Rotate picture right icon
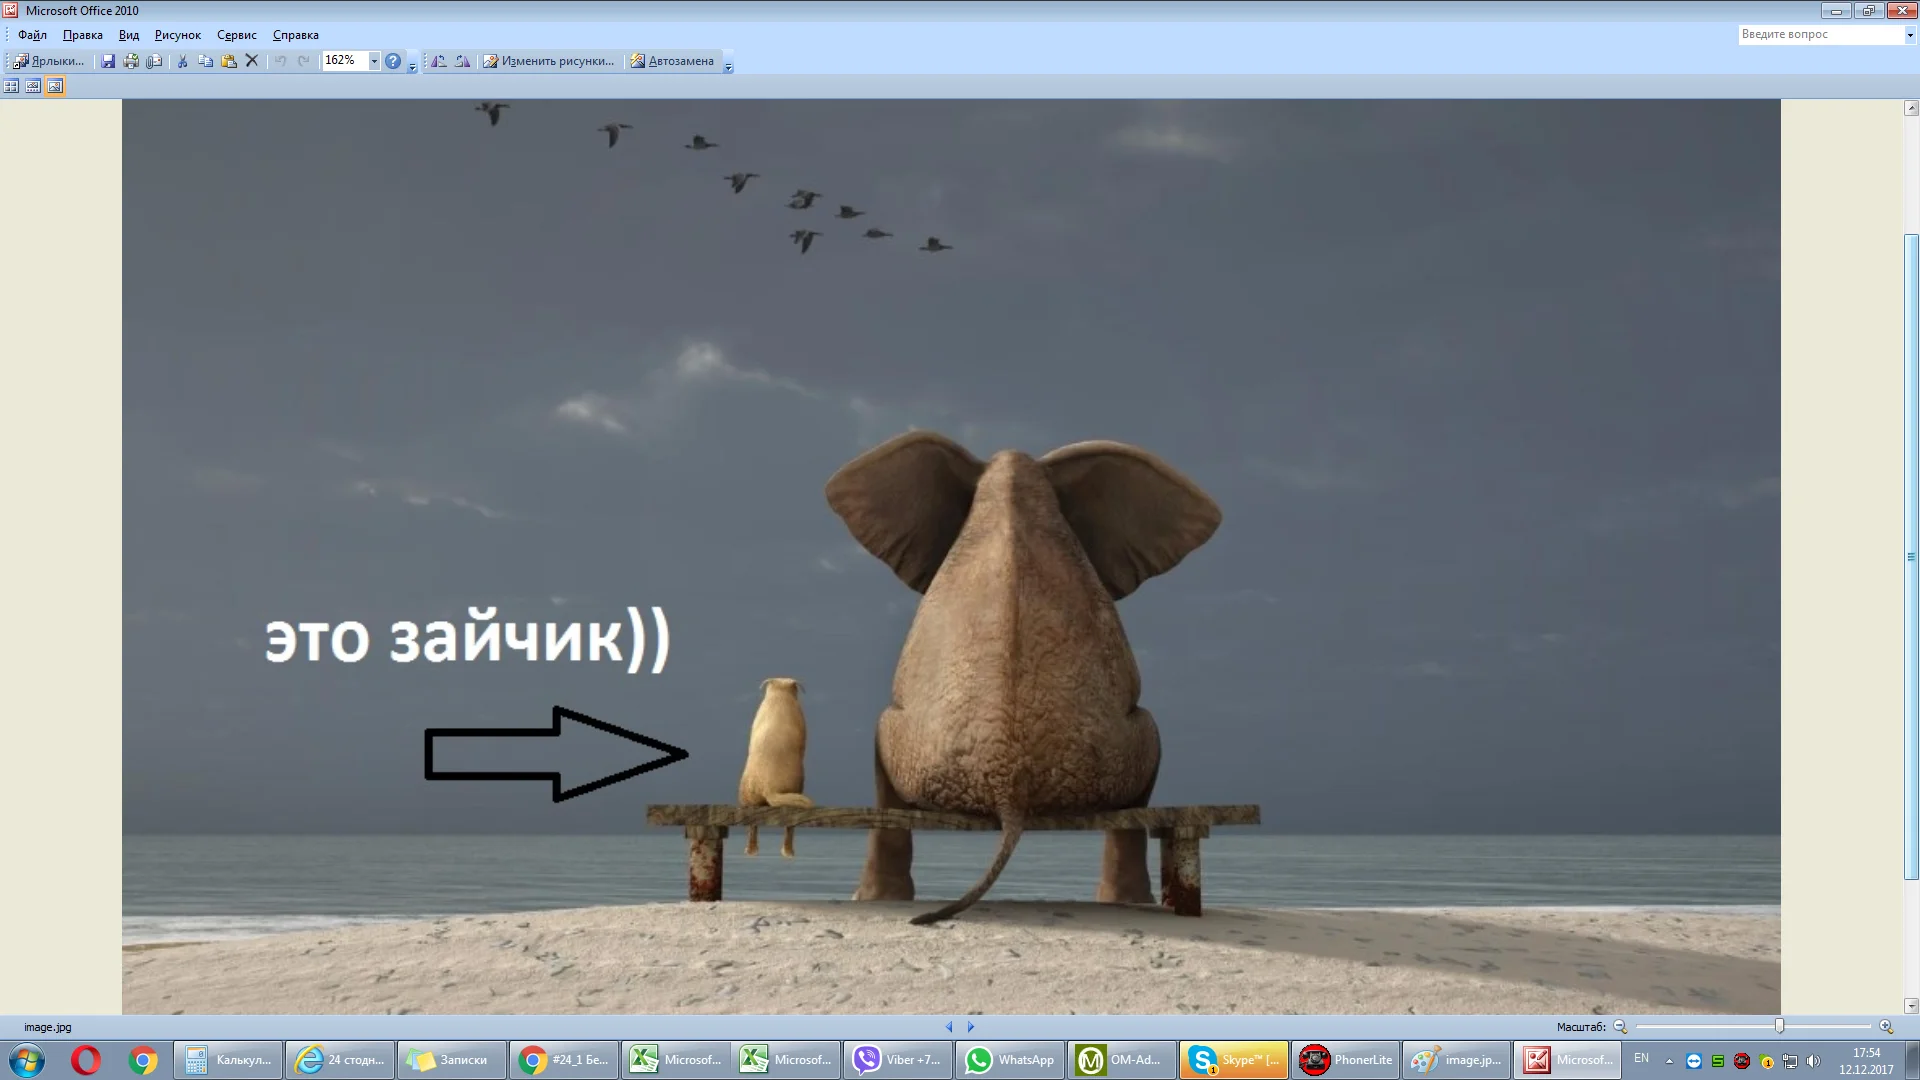1920x1080 pixels. (x=462, y=61)
